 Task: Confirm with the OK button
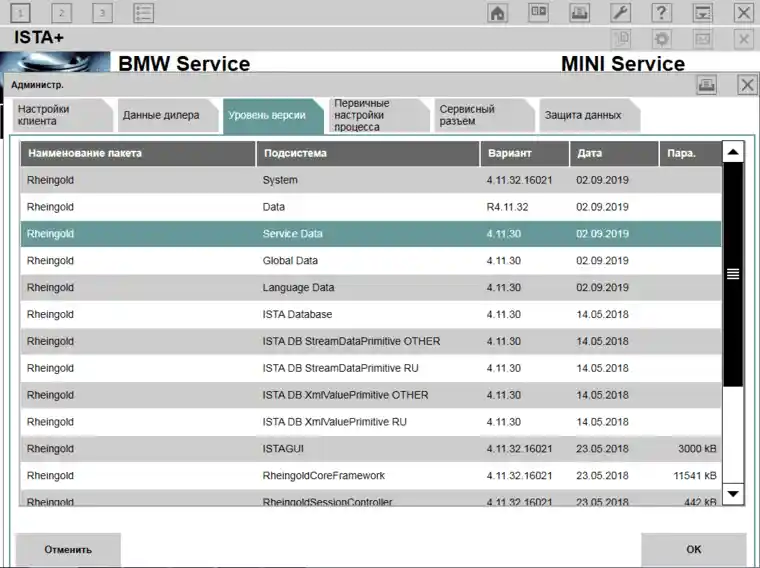(x=694, y=550)
